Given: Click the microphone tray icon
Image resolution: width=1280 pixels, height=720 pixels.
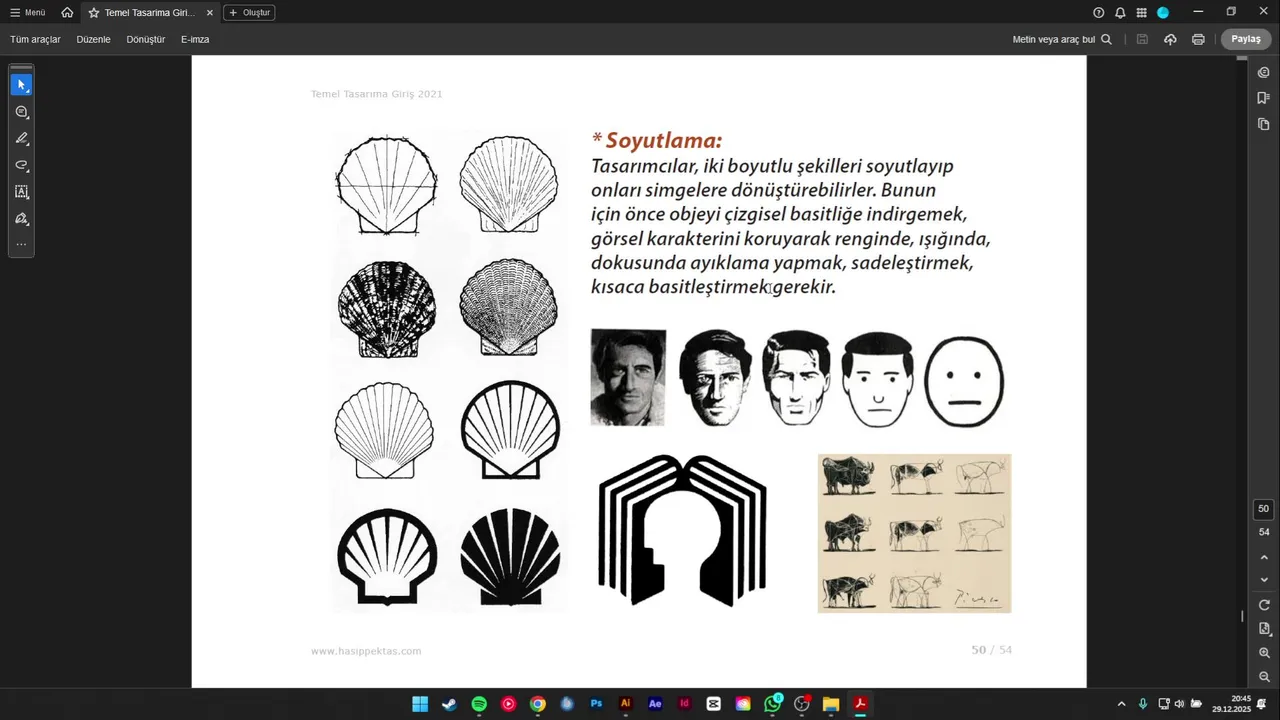Looking at the screenshot, I should tap(1143, 704).
